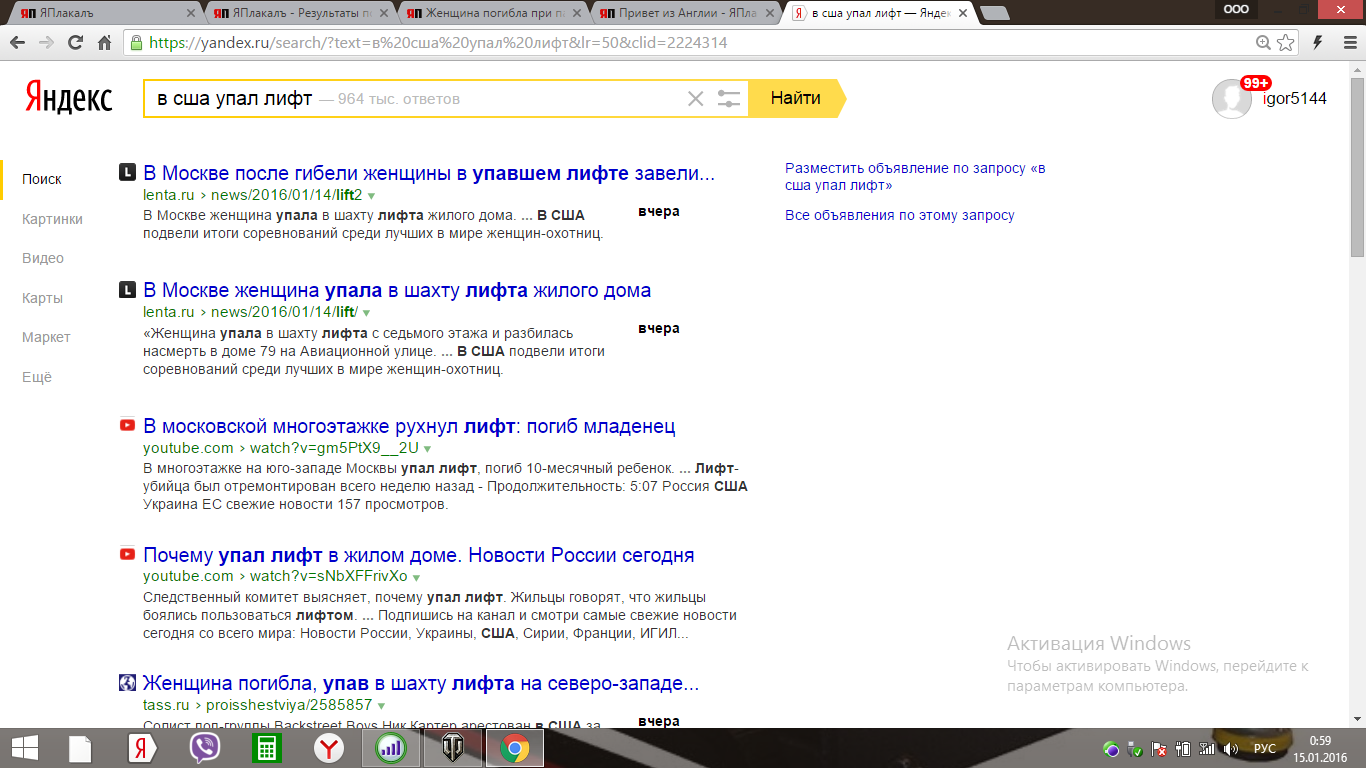1366x768 pixels.
Task: Select Карты in the left menu
Action: pyautogui.click(x=42, y=298)
